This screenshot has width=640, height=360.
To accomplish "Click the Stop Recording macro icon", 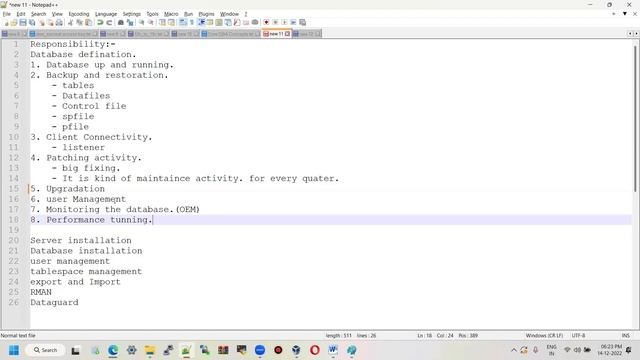I will (275, 22).
